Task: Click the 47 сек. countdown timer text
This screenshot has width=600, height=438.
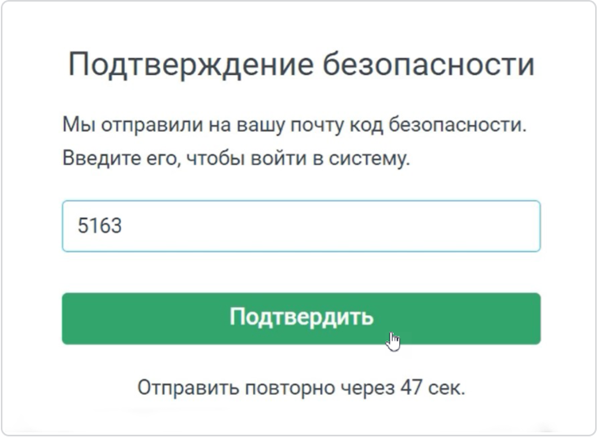Action: coord(433,388)
